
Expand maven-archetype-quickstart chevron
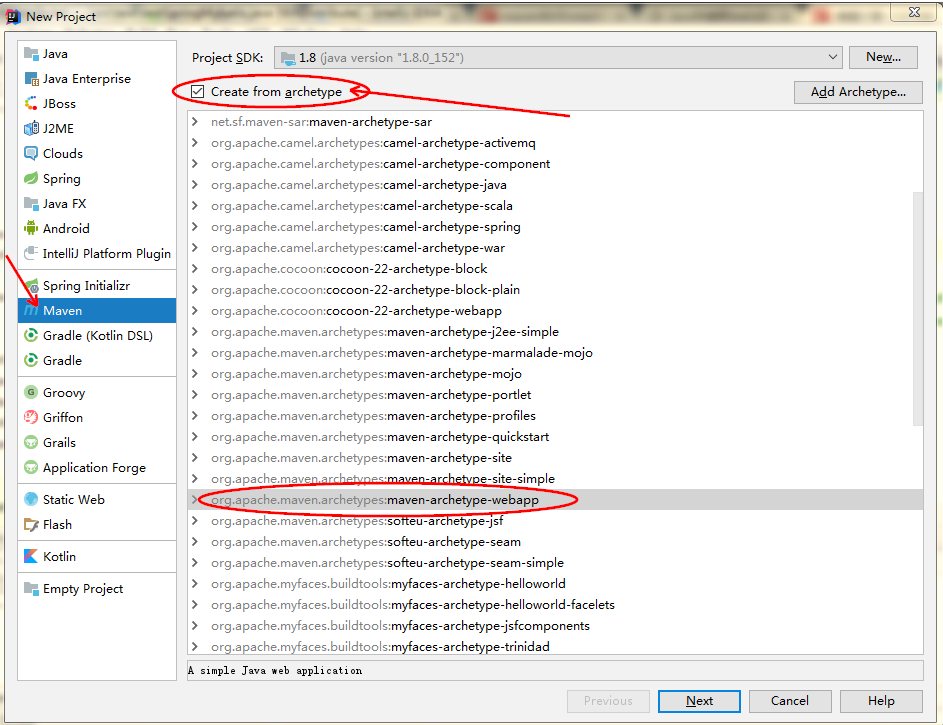pyautogui.click(x=195, y=436)
